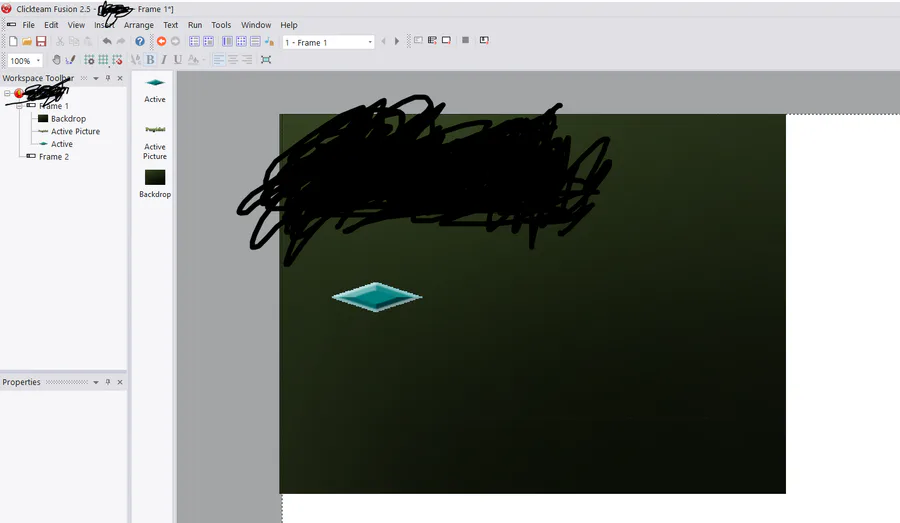Click the Run Application icon
900x523 pixels.
(432, 40)
